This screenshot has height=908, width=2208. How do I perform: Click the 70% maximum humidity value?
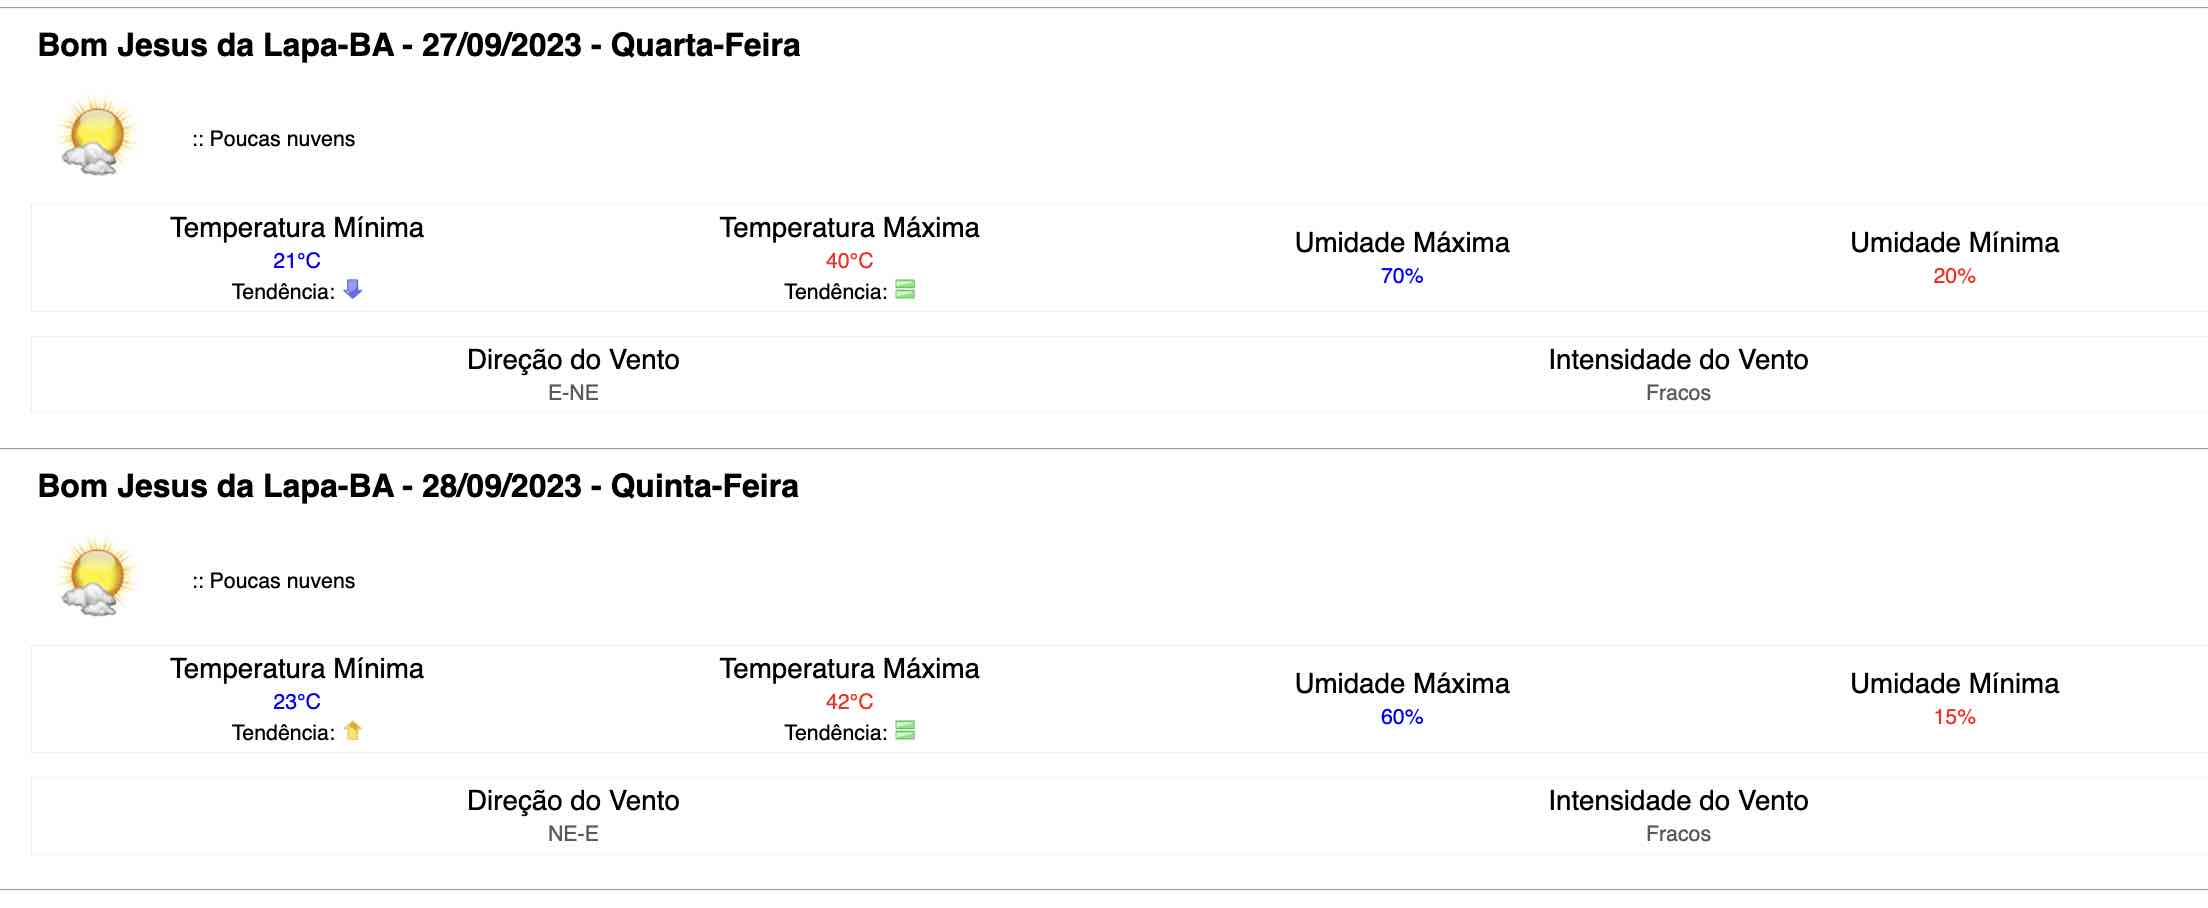[1402, 276]
